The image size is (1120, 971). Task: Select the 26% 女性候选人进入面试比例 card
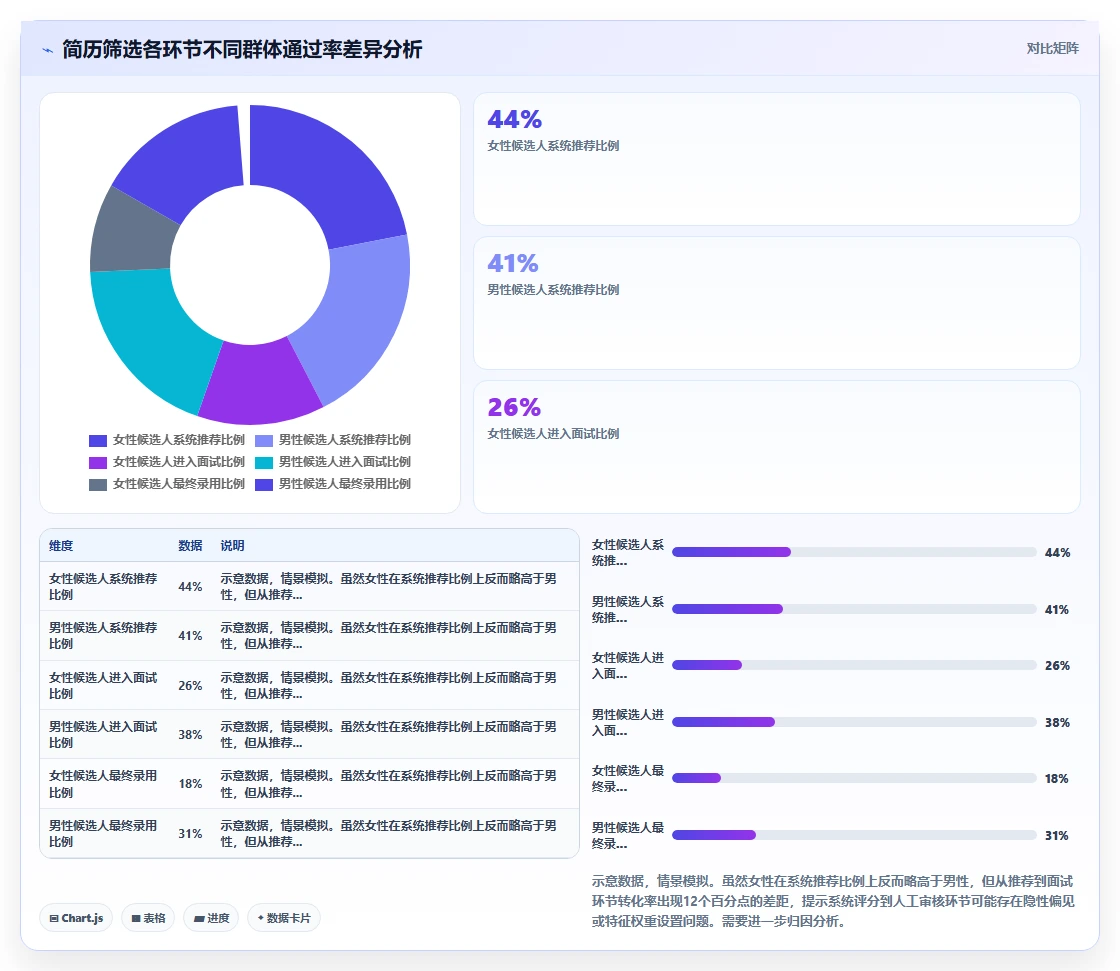click(x=776, y=447)
